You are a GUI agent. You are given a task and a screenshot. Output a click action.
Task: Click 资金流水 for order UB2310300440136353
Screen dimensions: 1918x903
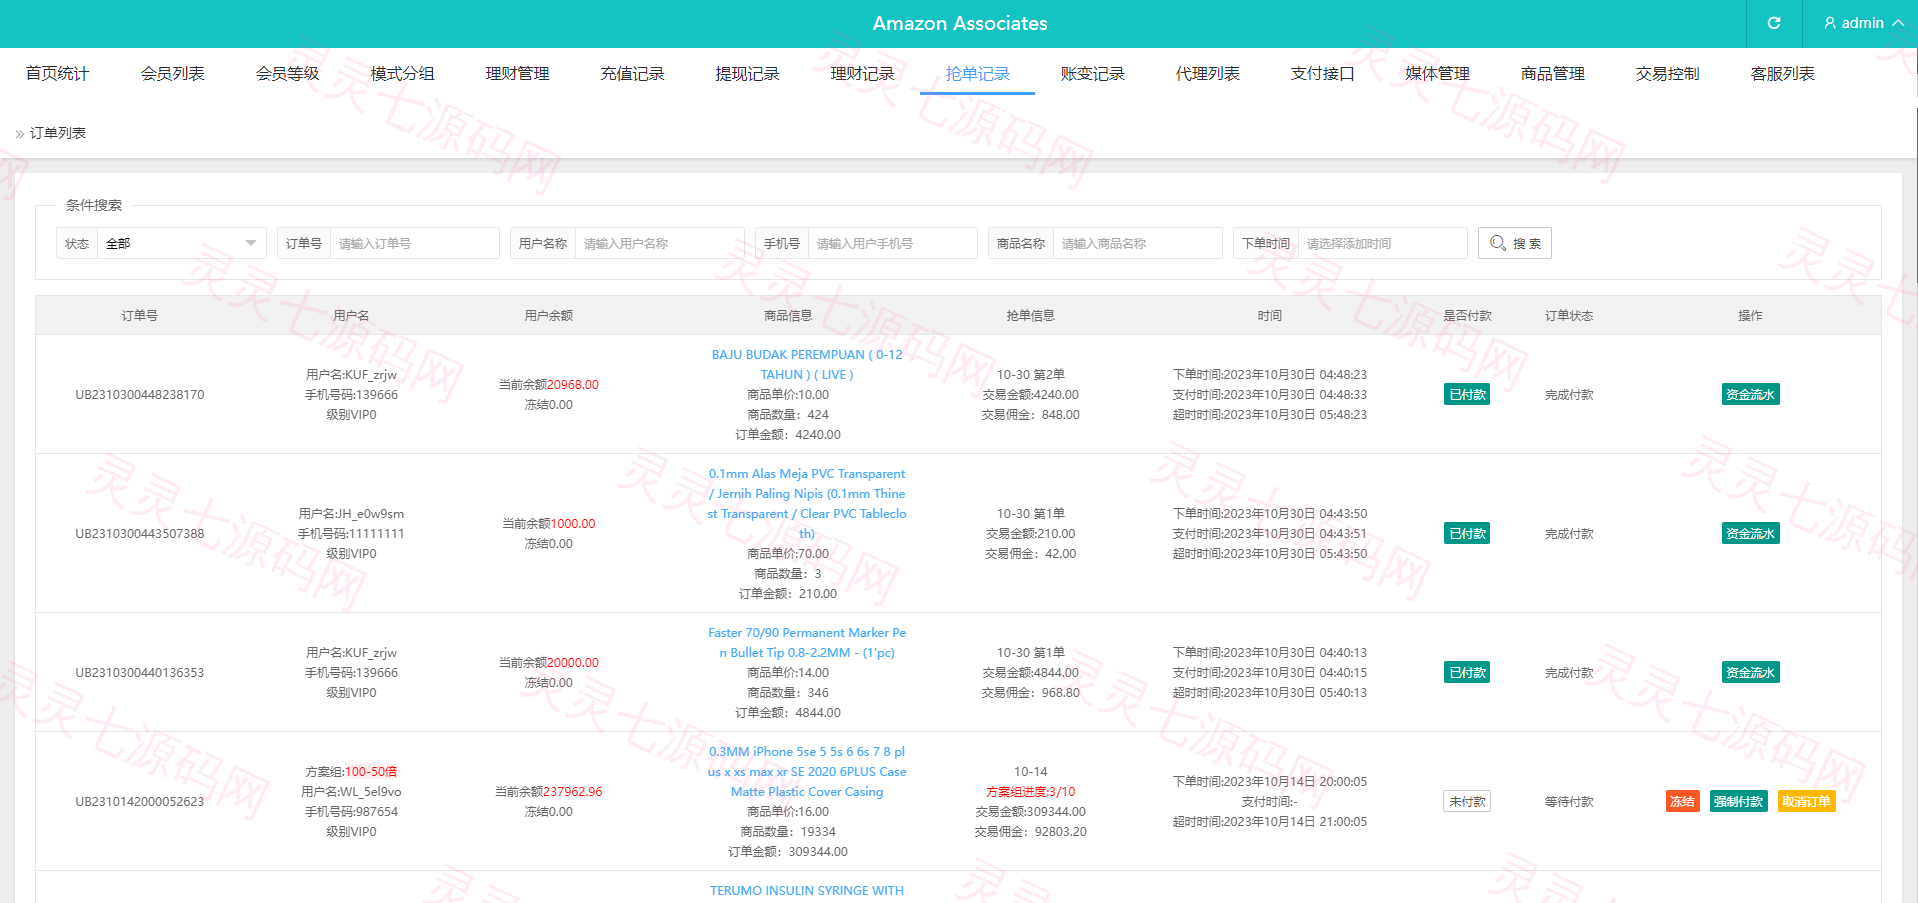(x=1750, y=672)
